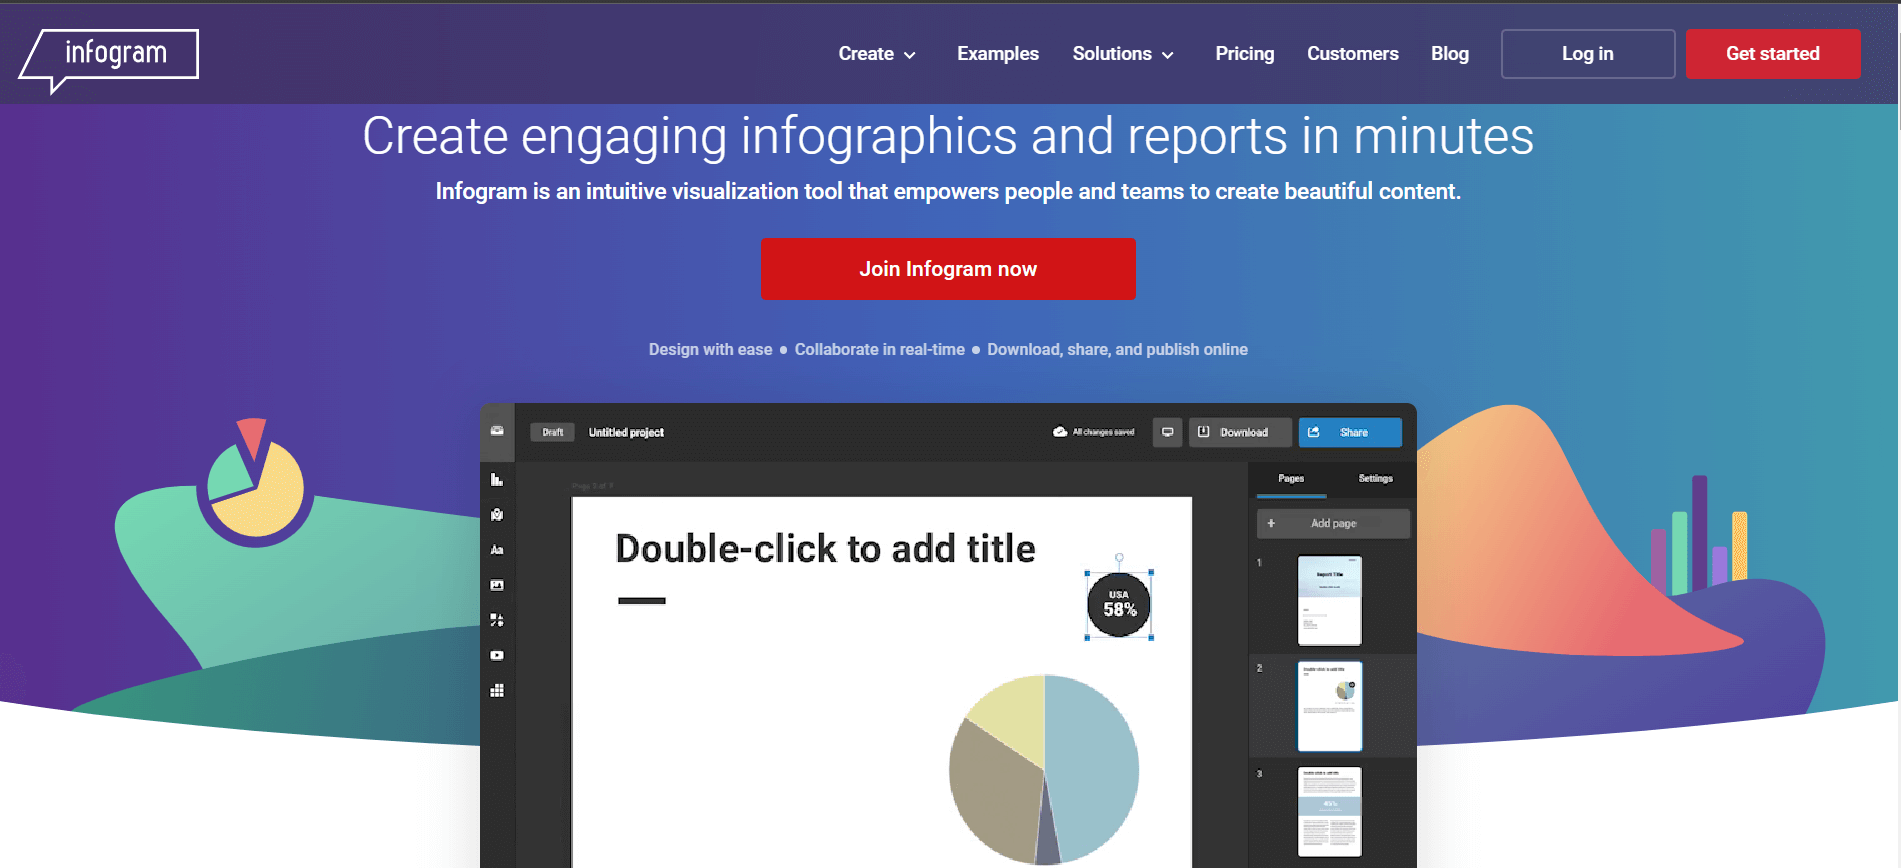
Task: Click the 'Double-click to add title' heading
Action: pos(825,549)
